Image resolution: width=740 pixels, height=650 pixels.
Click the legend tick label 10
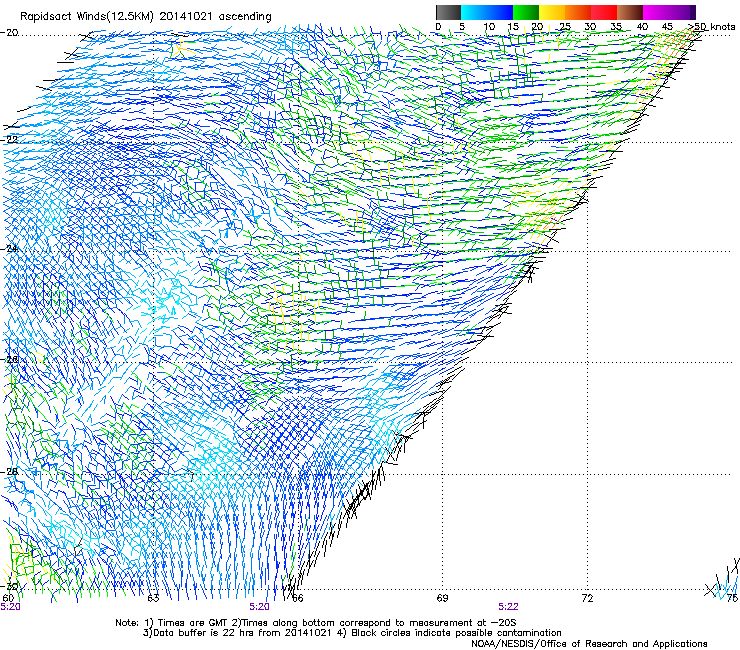click(x=489, y=27)
